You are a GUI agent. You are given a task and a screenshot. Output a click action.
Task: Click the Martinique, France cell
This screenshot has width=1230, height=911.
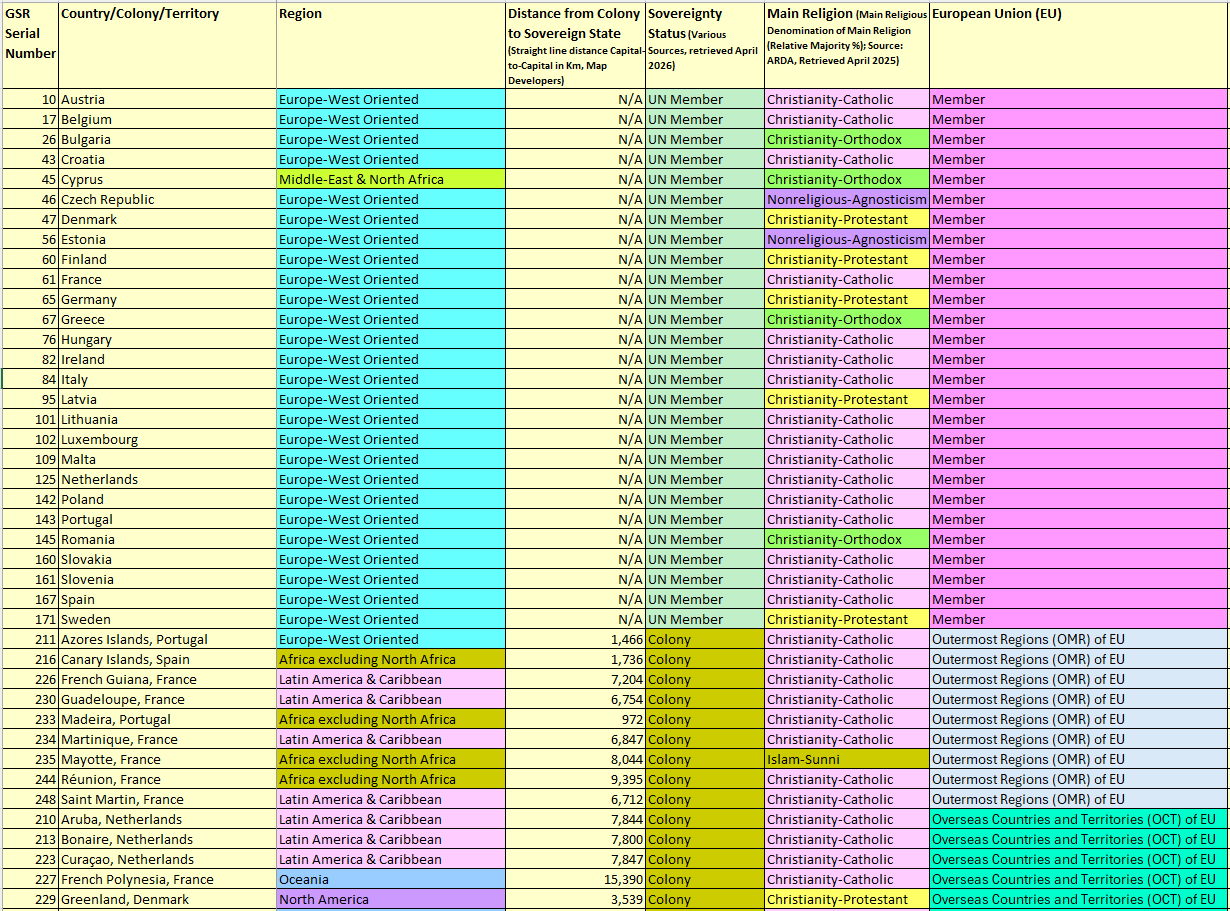coord(167,739)
